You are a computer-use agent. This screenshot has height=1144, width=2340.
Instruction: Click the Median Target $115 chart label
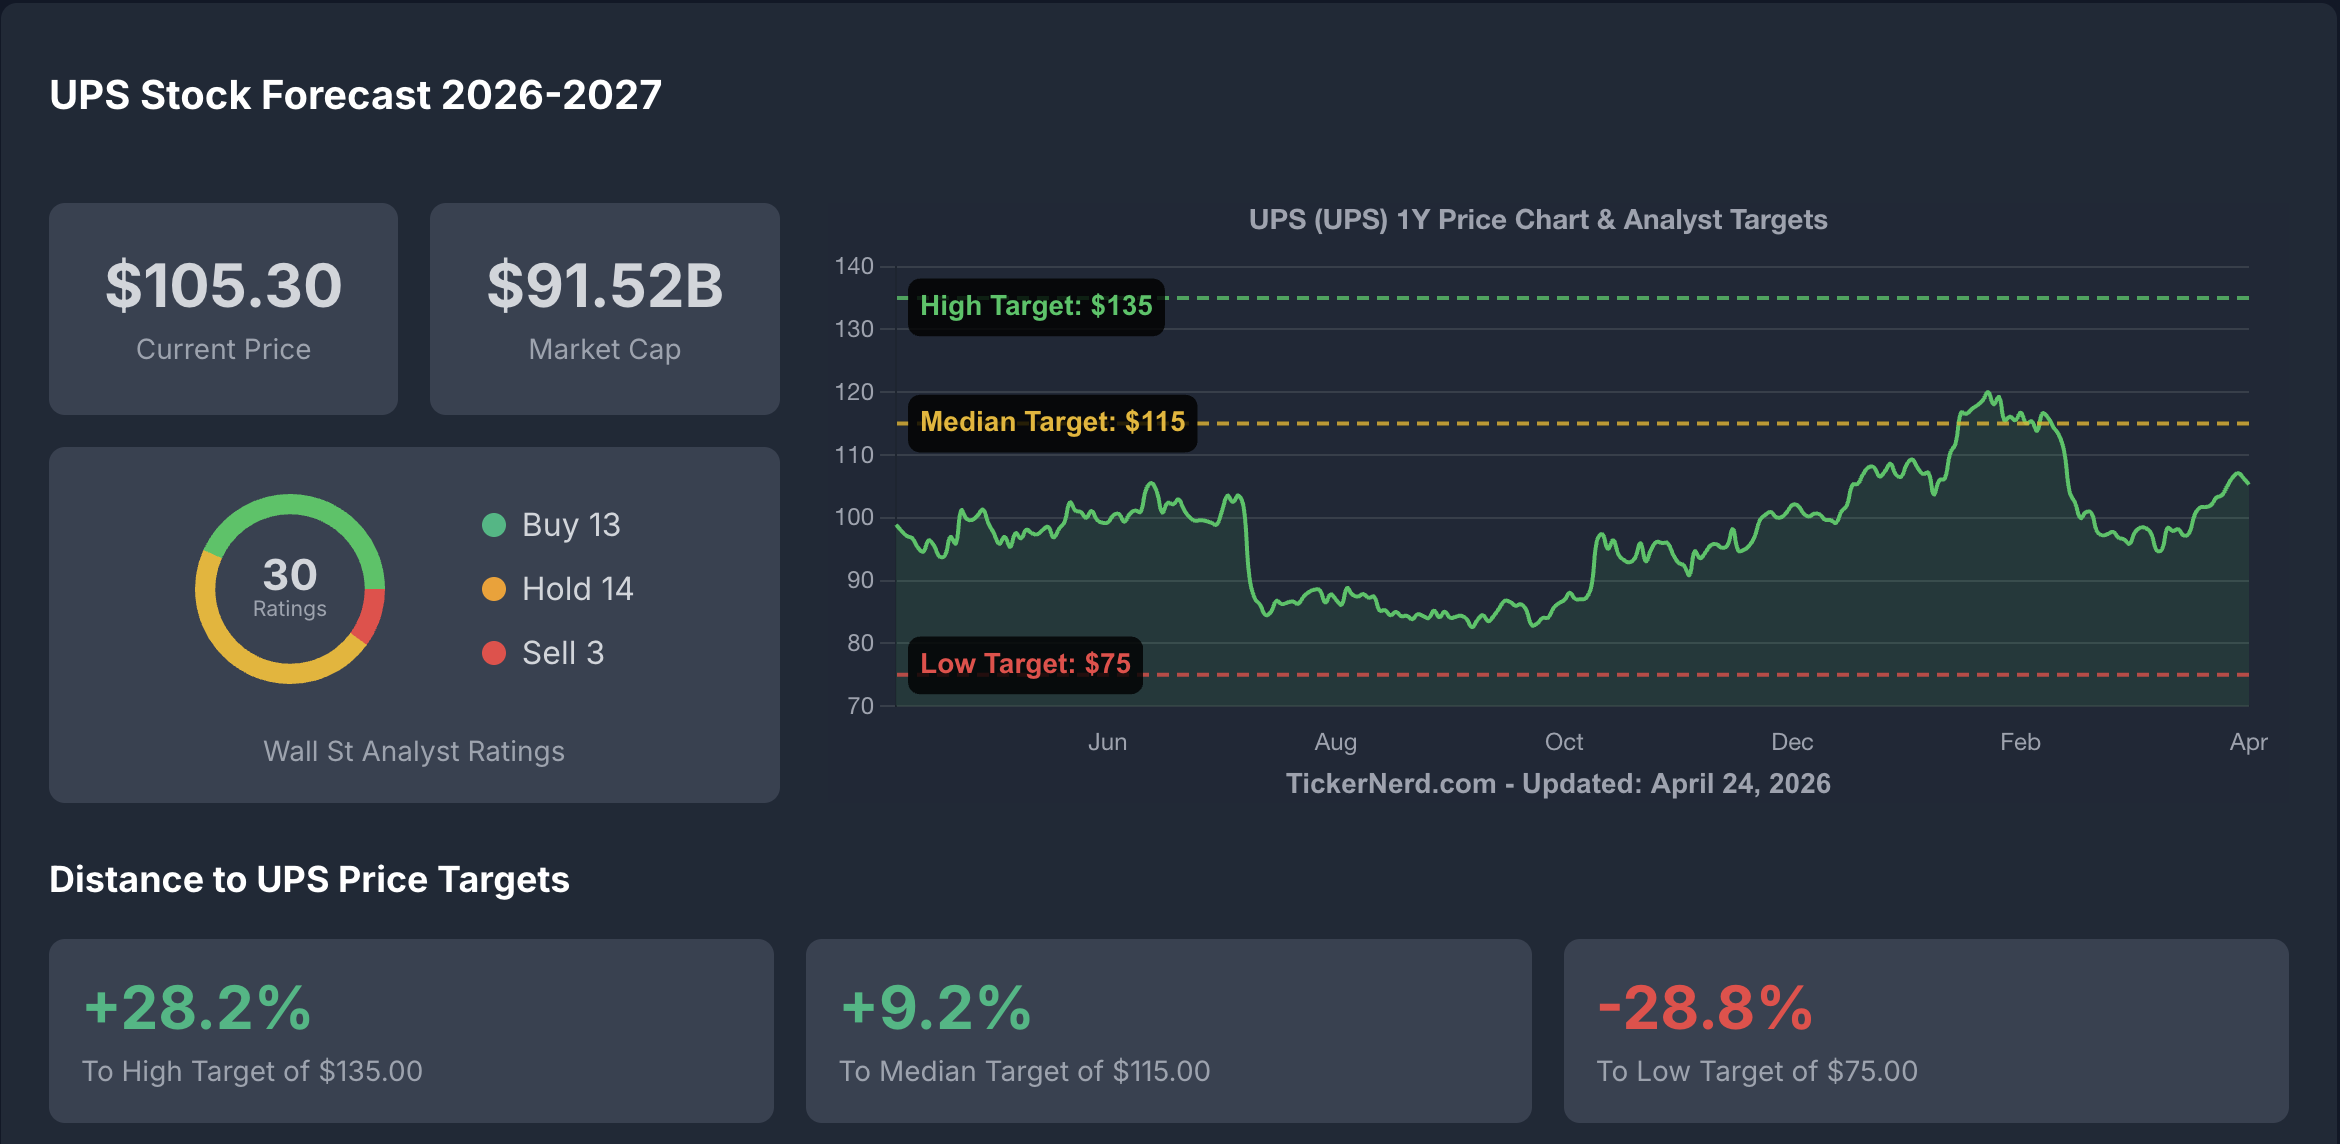pos(1052,422)
